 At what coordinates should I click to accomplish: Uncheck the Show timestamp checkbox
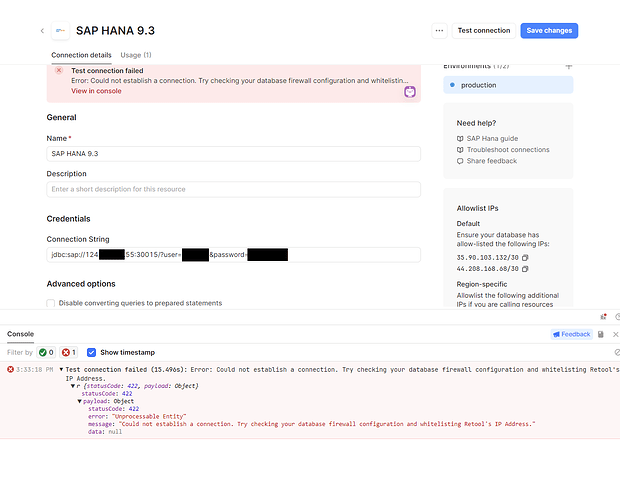(x=91, y=352)
